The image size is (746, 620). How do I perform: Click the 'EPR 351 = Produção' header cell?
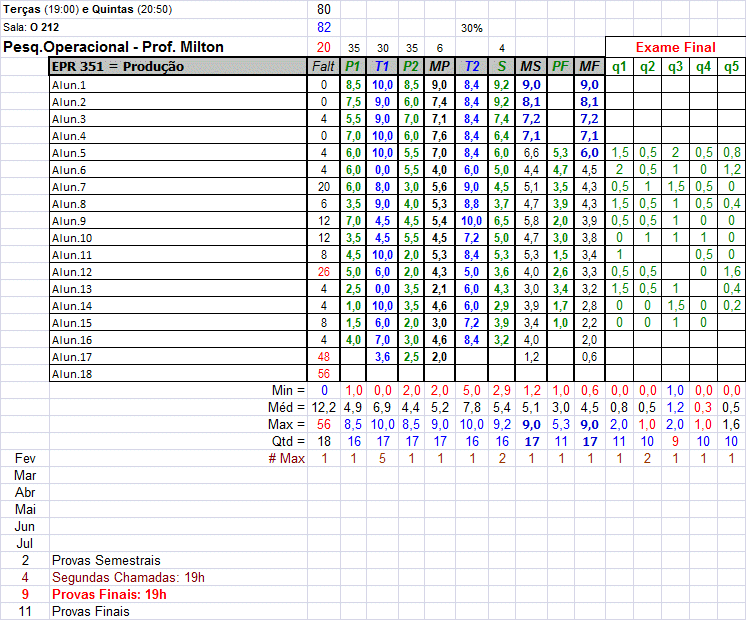tap(117, 67)
